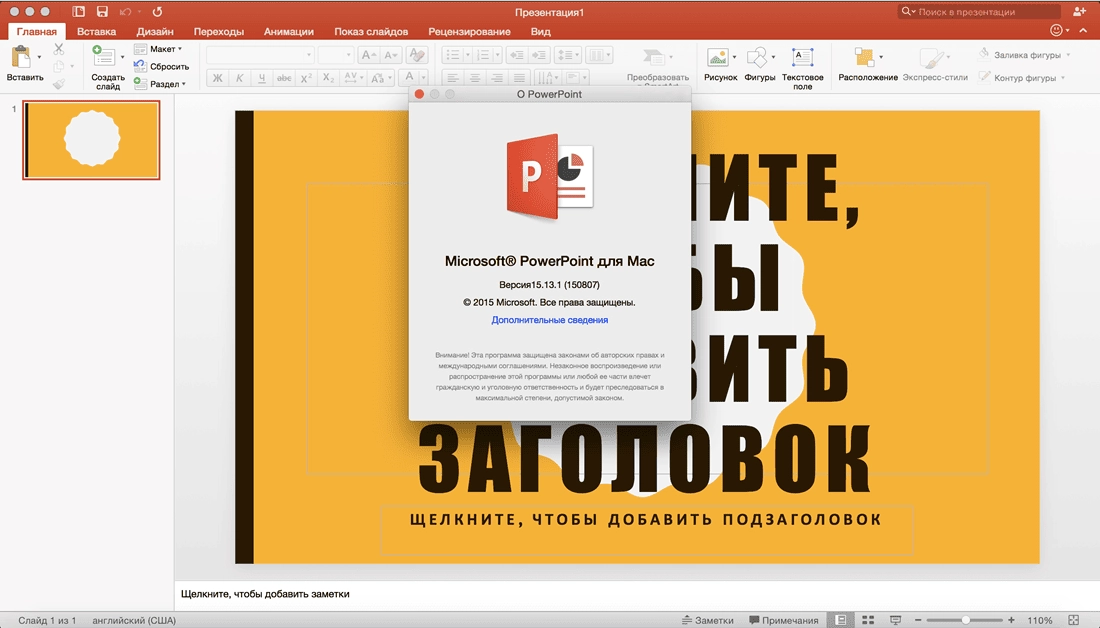This screenshot has height=628, width=1100.
Task: Click the Создать слайд new slide icon
Action: point(103,57)
